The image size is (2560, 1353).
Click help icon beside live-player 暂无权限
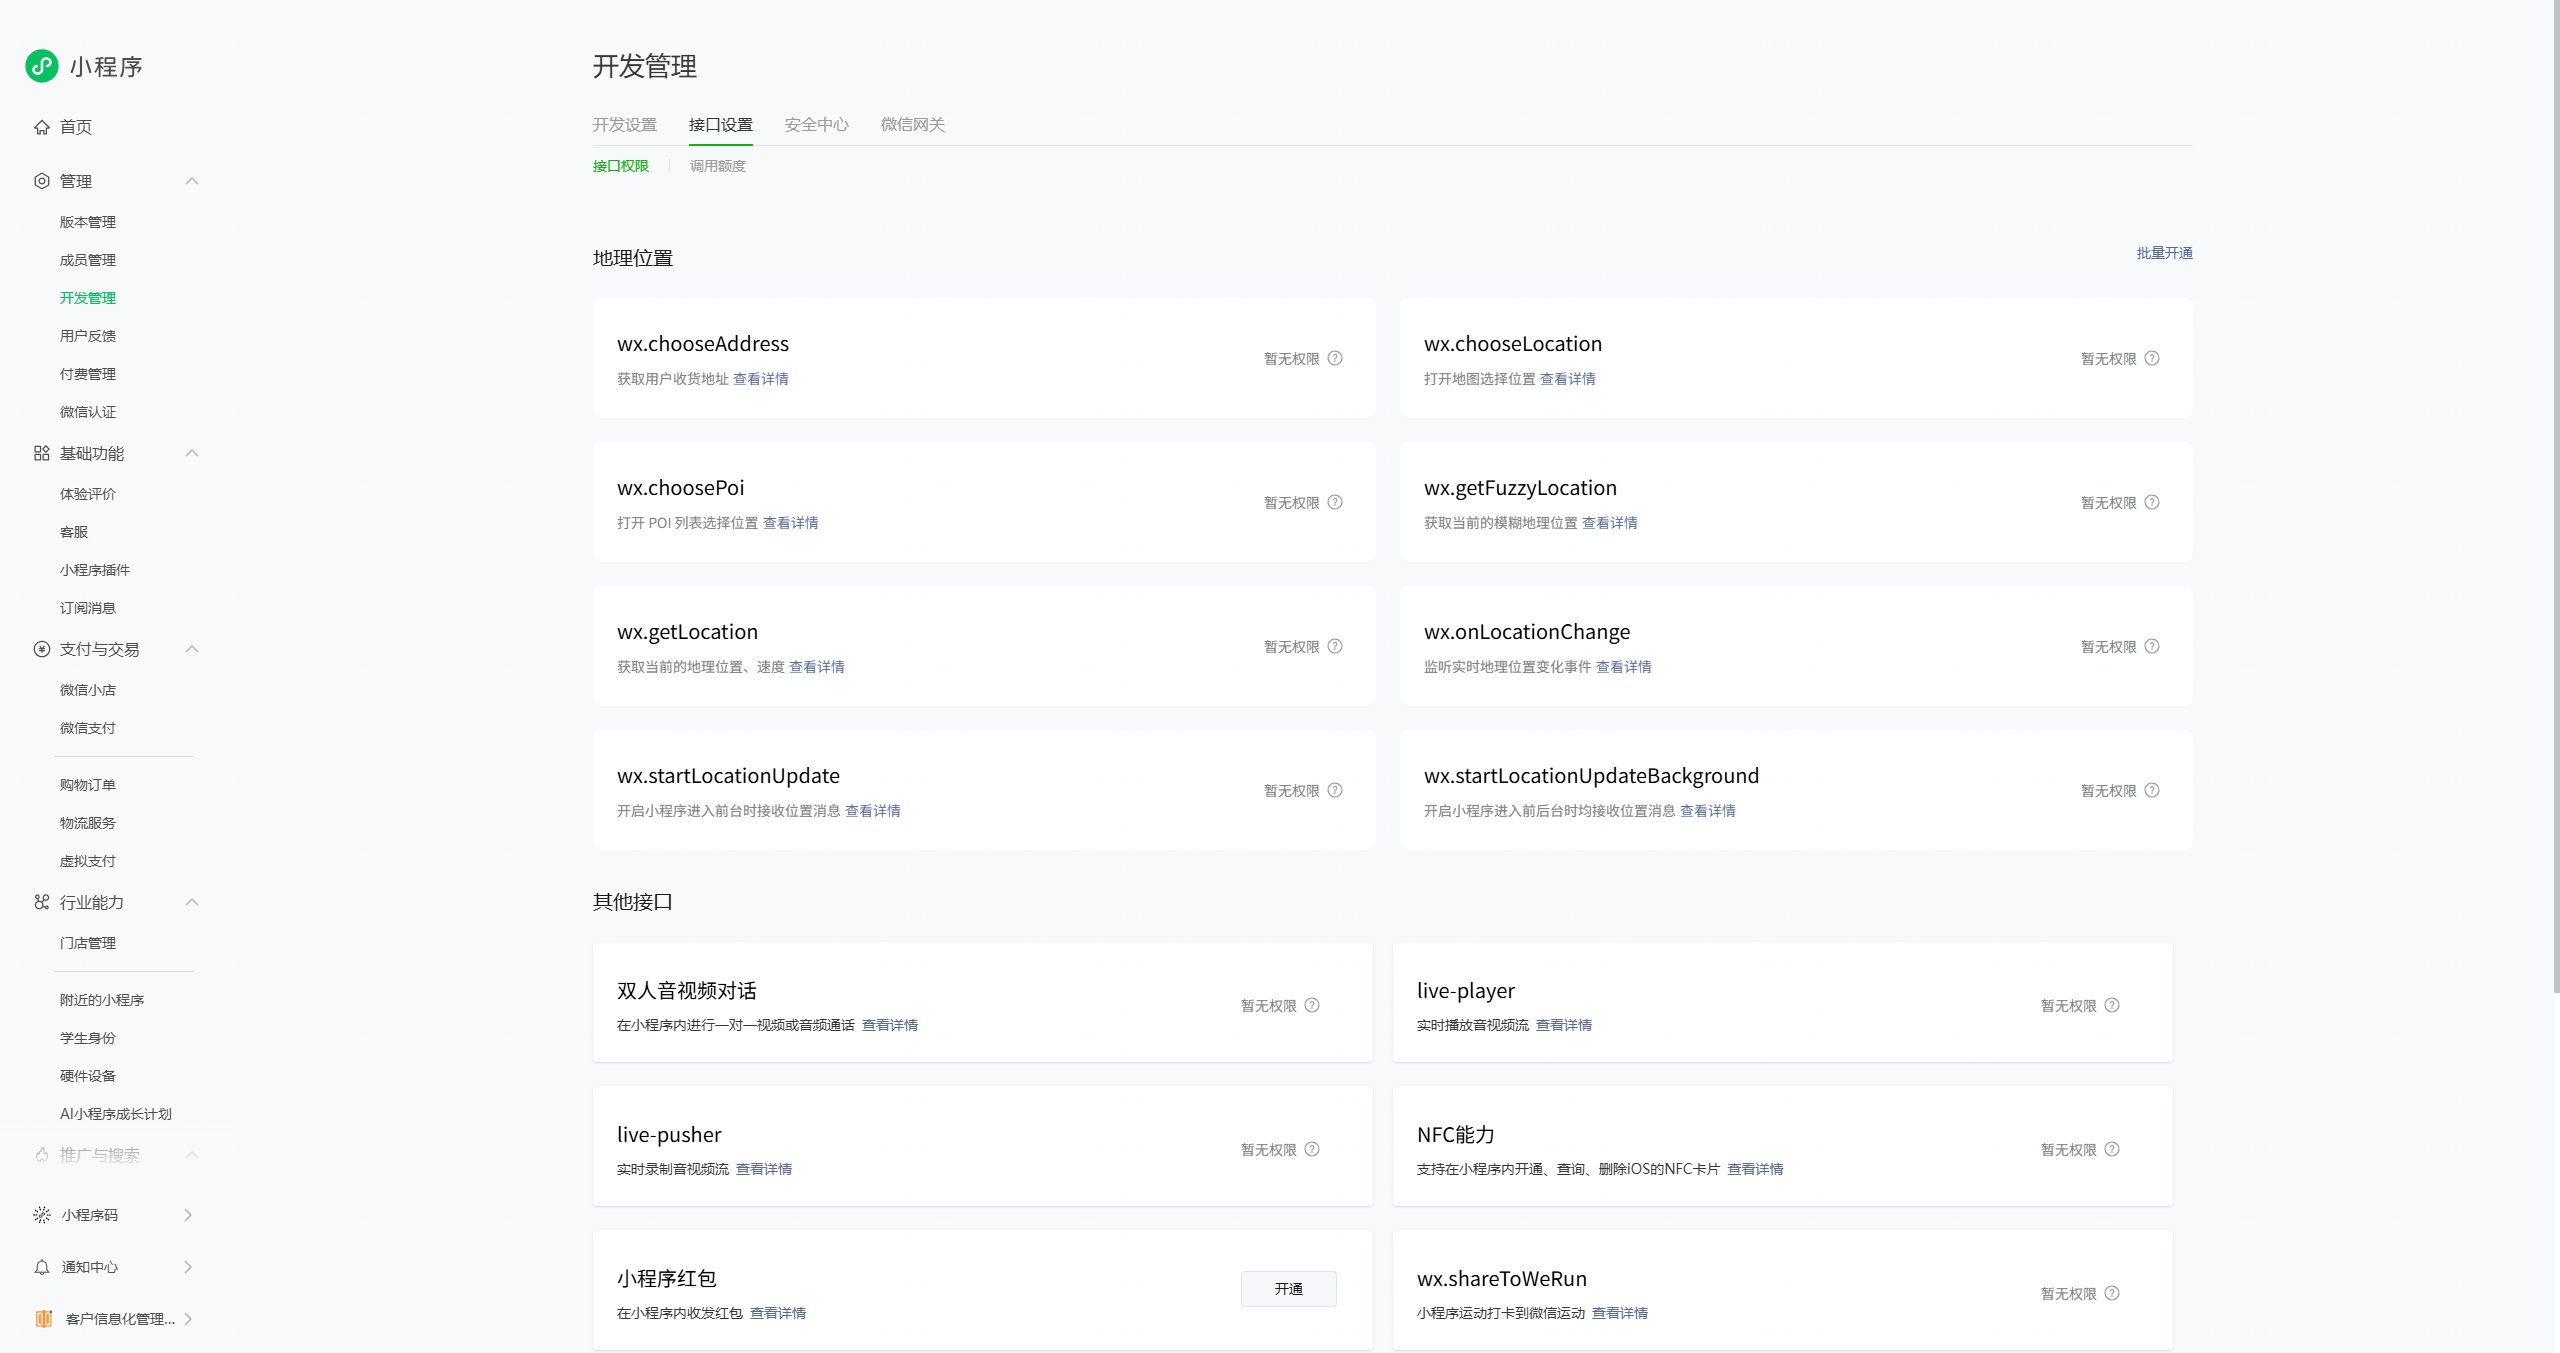[x=2112, y=1005]
